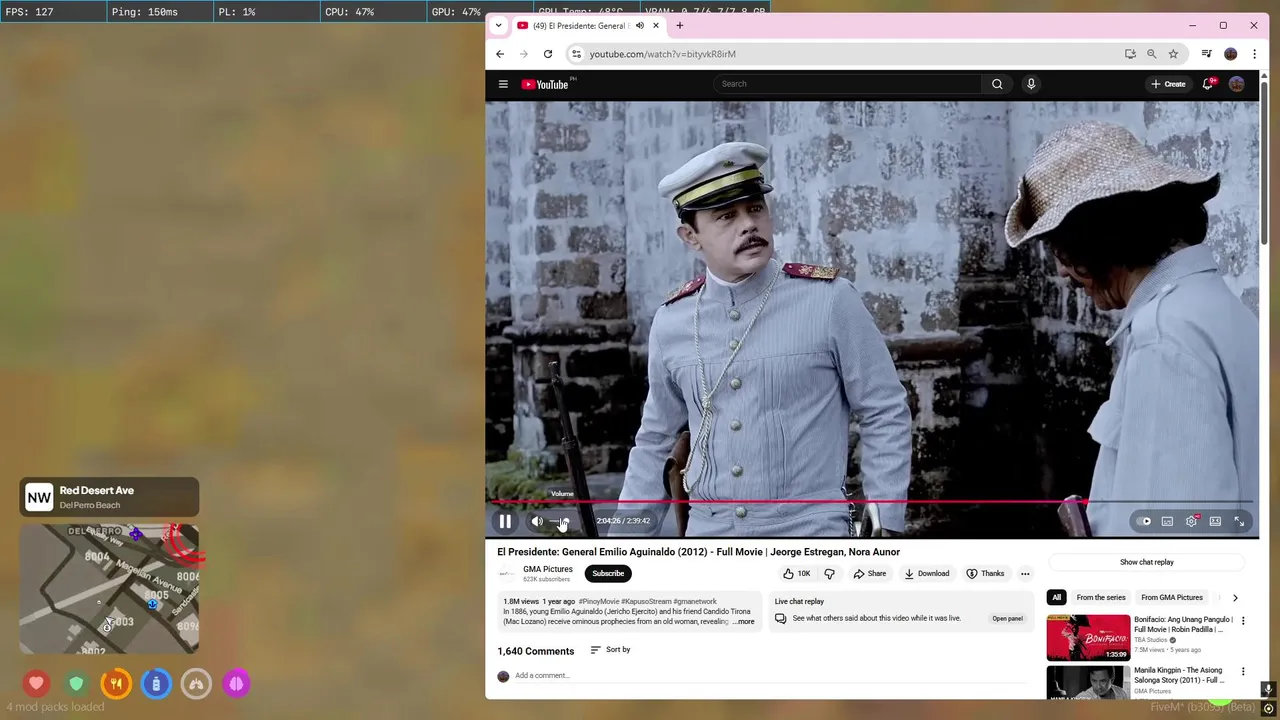Expand the tab search chevron

pyautogui.click(x=498, y=26)
